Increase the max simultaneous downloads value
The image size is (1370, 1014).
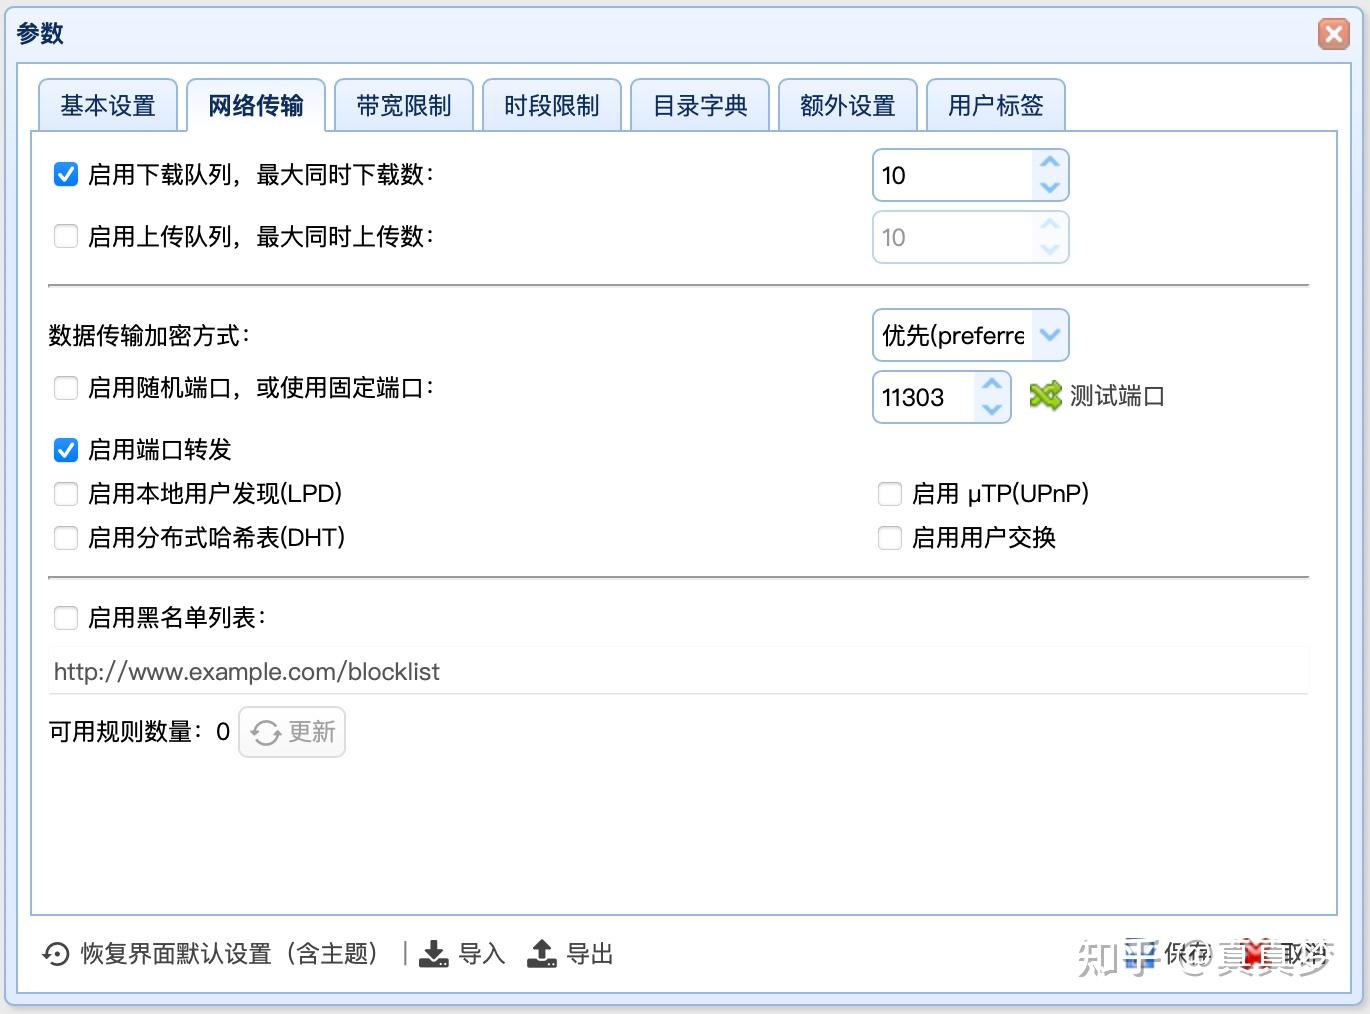[x=1050, y=163]
